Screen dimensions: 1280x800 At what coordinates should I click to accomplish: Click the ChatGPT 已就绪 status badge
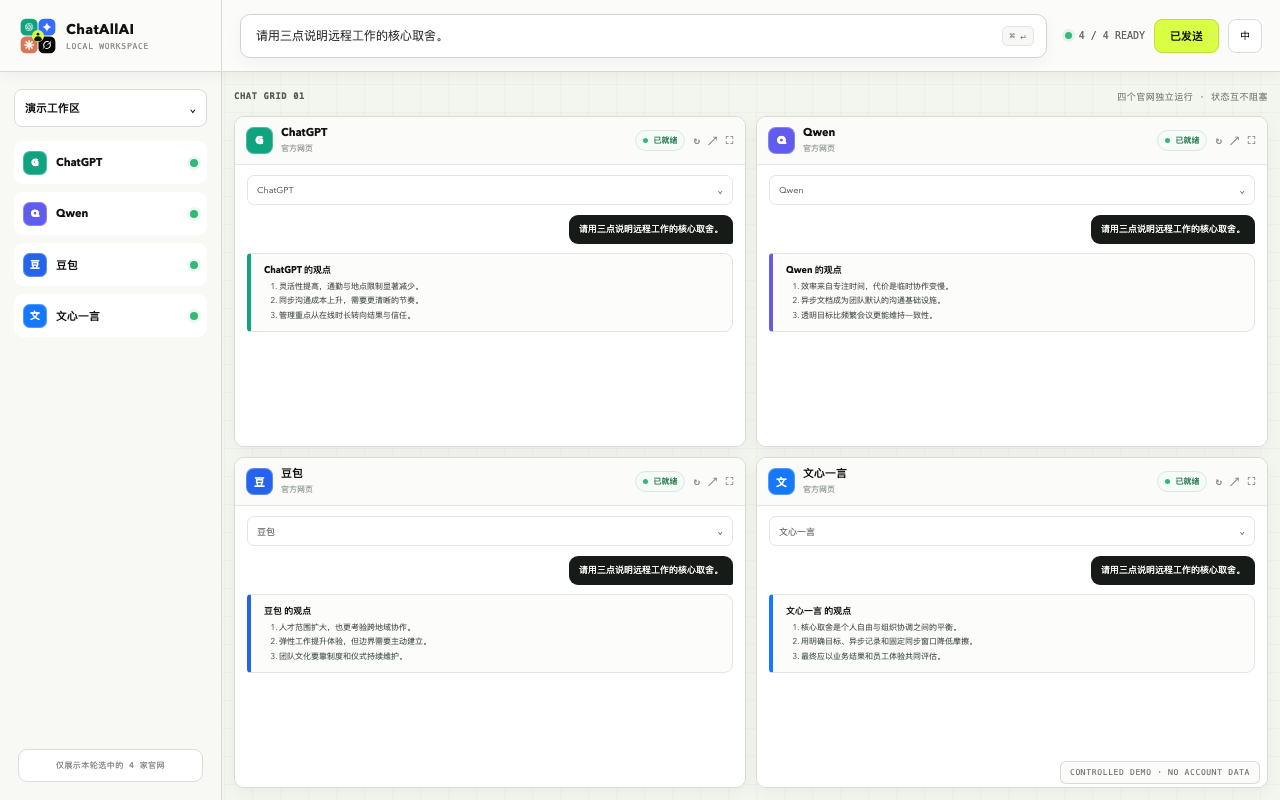[x=660, y=141]
